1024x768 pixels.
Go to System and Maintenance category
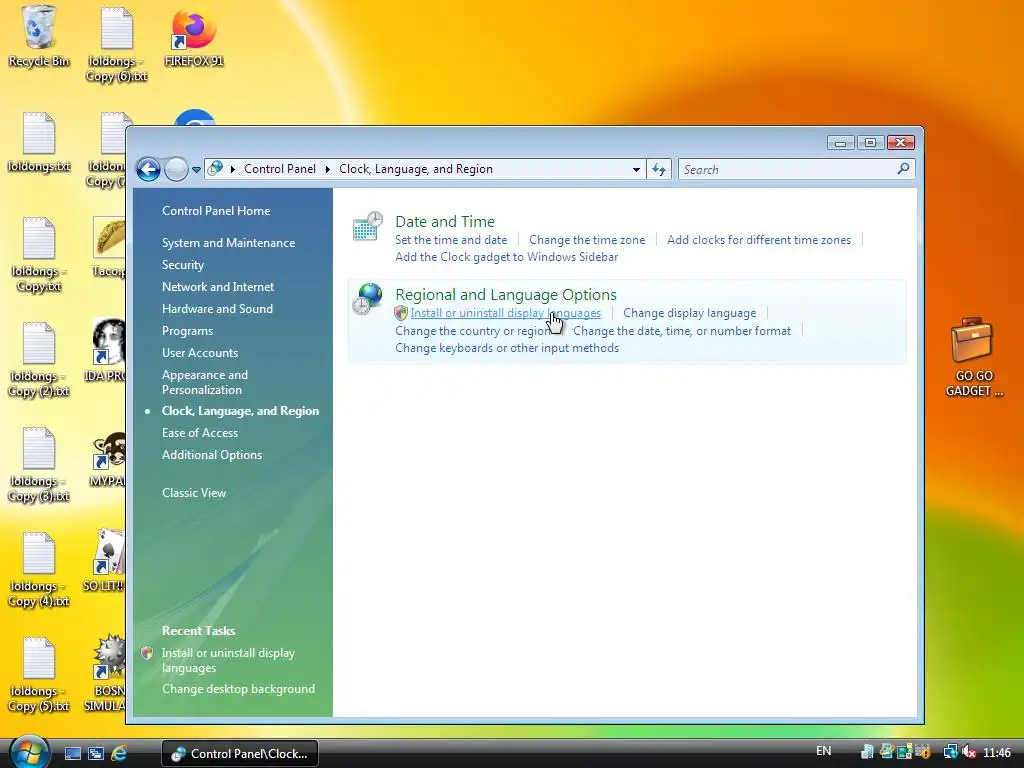(229, 243)
